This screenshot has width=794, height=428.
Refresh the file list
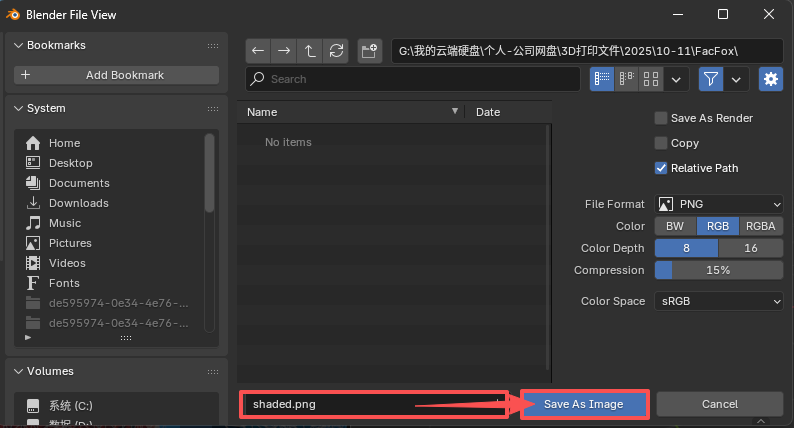point(336,51)
